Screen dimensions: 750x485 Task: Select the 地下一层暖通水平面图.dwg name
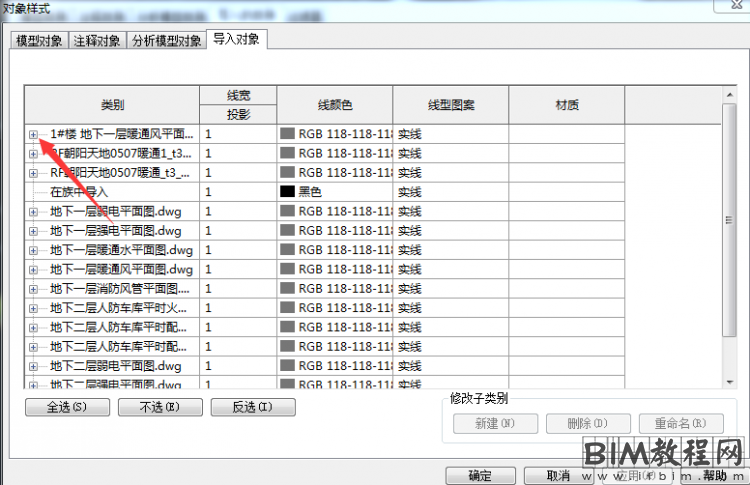121,250
